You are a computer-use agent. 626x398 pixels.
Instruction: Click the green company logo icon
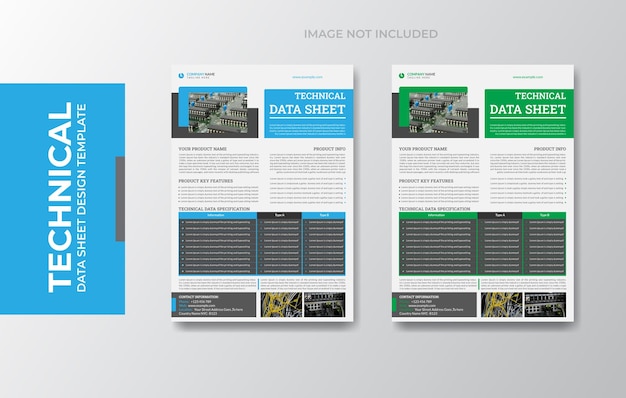point(402,75)
